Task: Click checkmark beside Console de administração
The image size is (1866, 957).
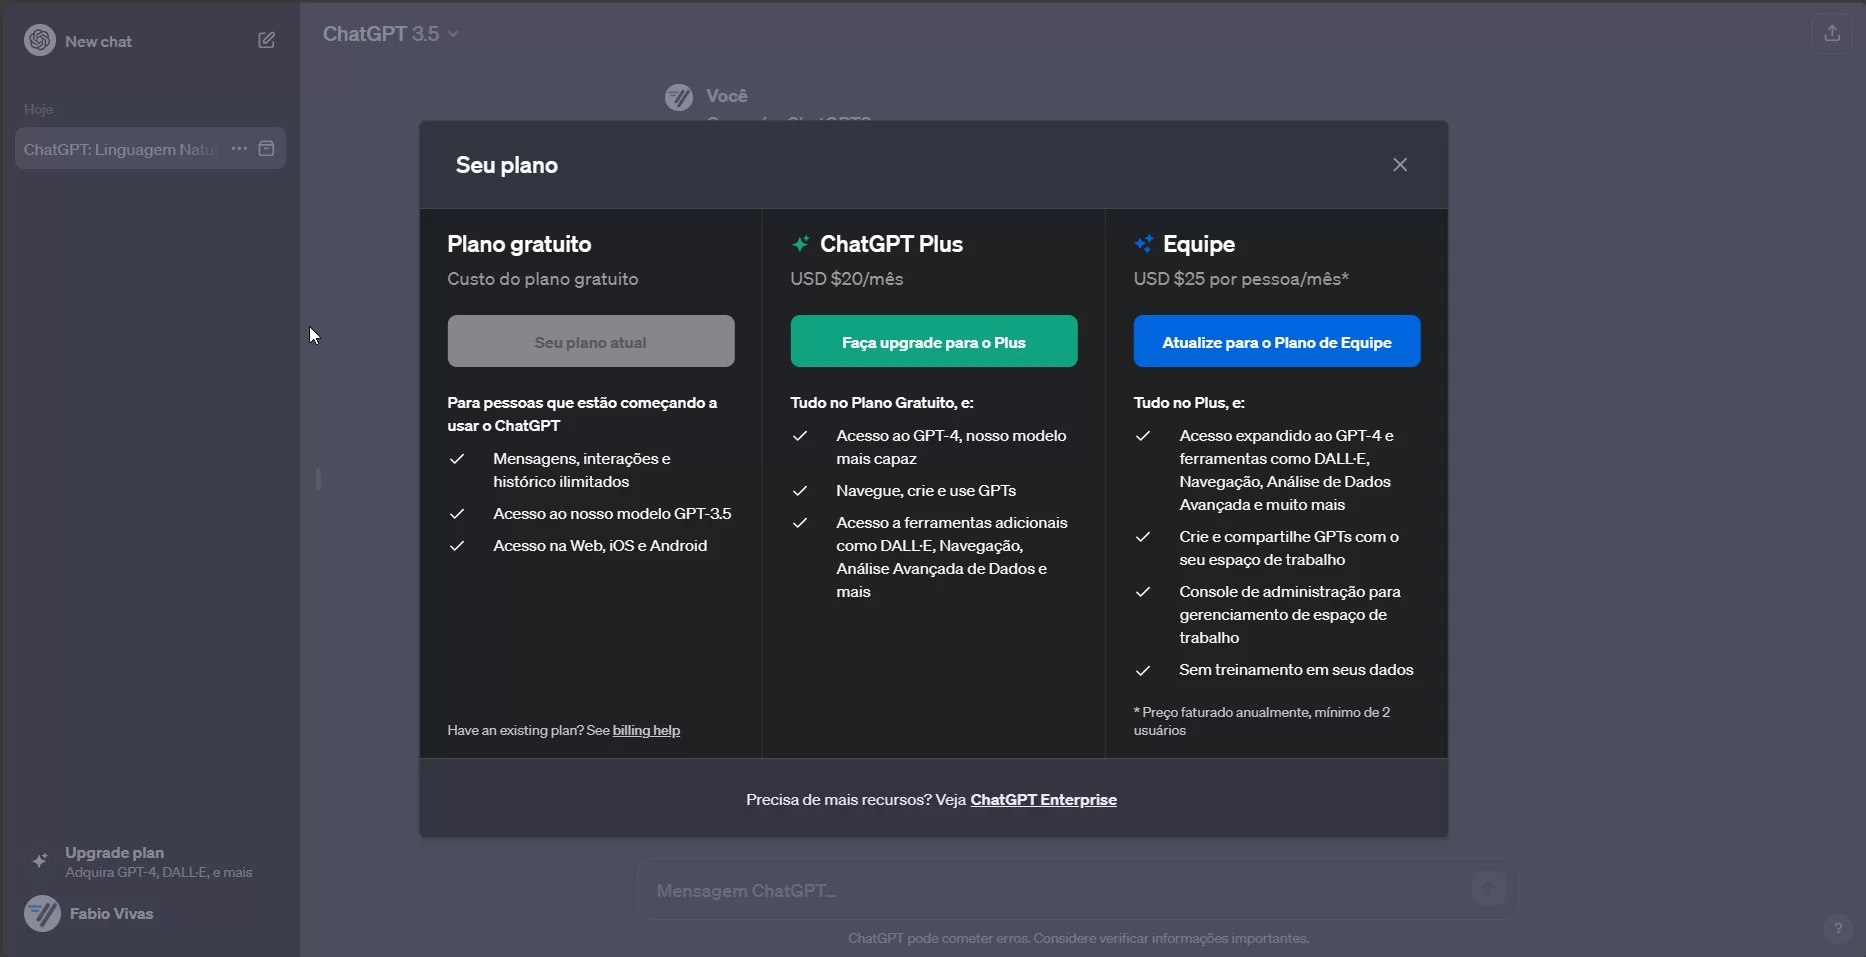Action: click(1143, 592)
